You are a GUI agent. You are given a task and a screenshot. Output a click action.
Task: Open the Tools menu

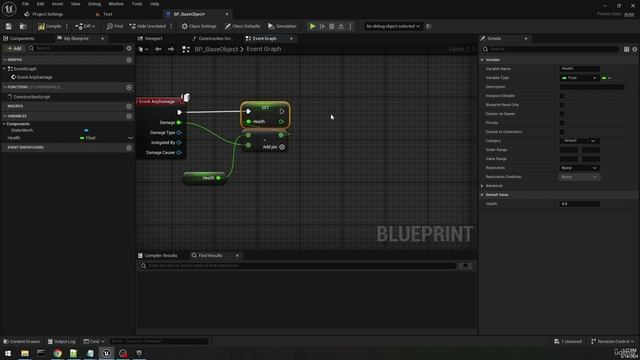coord(137,4)
